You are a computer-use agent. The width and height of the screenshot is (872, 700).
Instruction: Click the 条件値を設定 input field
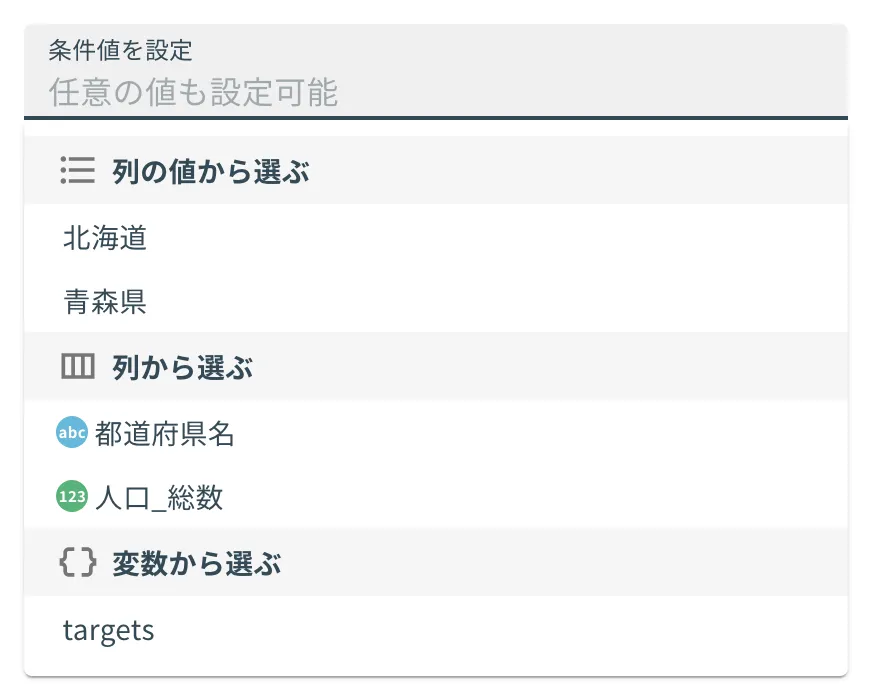click(x=436, y=71)
